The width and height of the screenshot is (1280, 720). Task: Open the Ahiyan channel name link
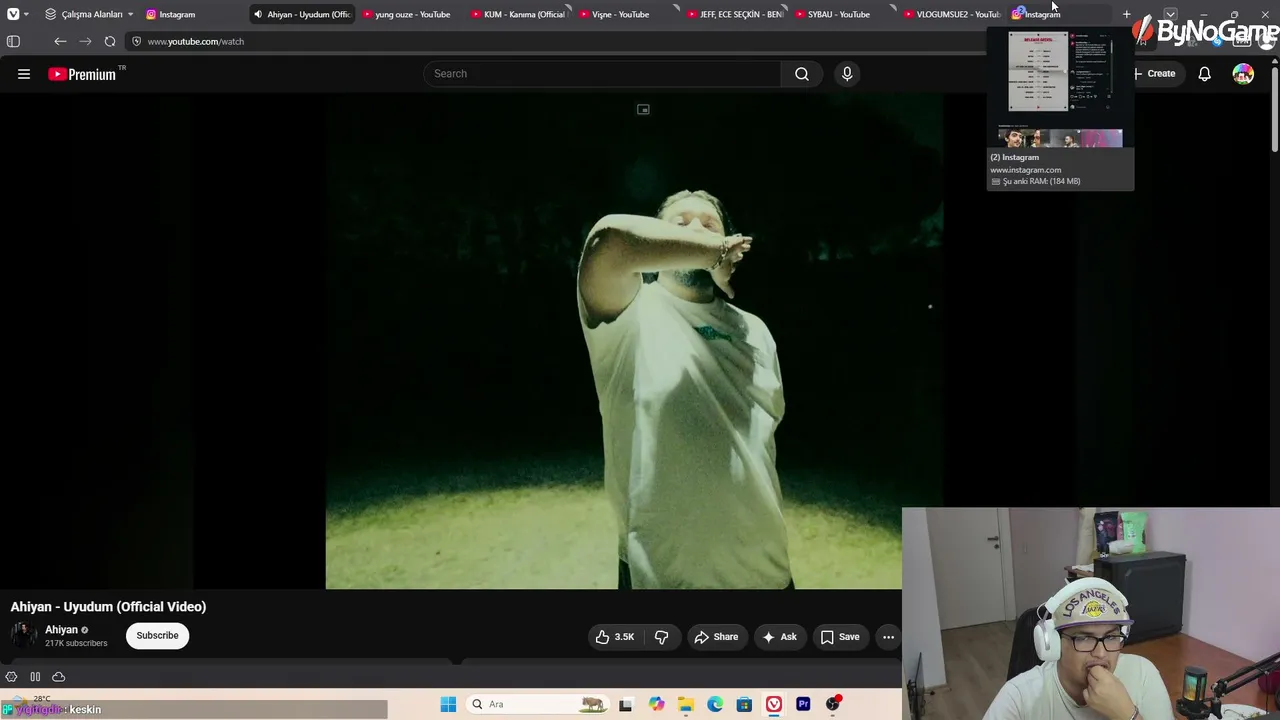(61, 630)
